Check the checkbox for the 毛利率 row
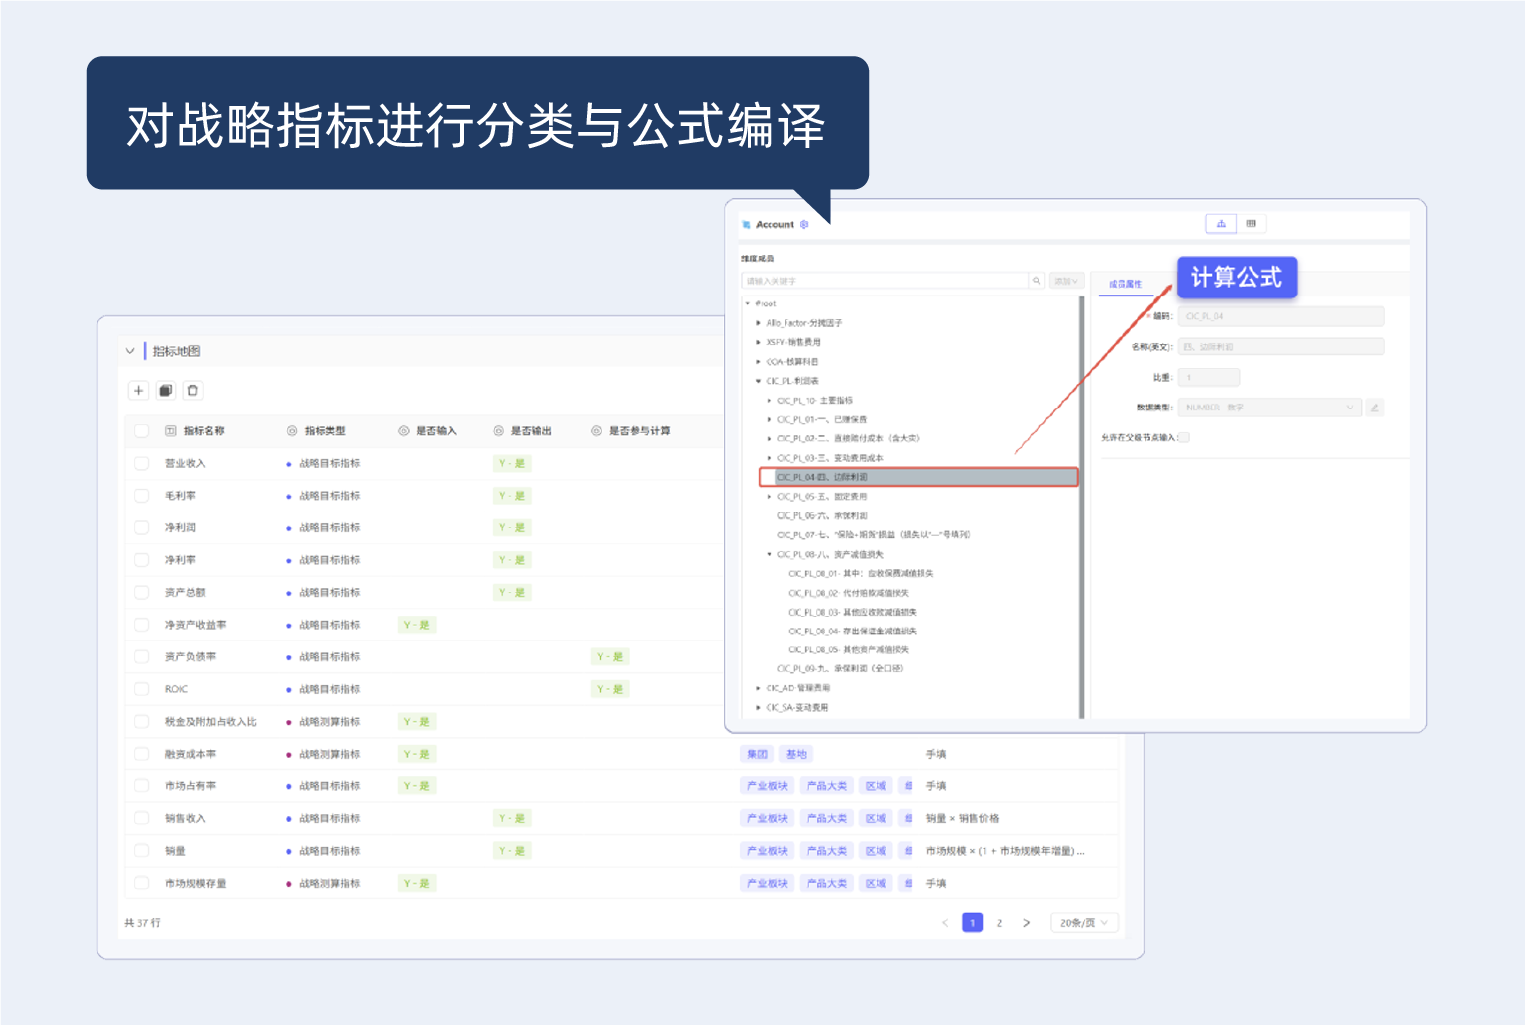The width and height of the screenshot is (1525, 1025). tap(141, 495)
